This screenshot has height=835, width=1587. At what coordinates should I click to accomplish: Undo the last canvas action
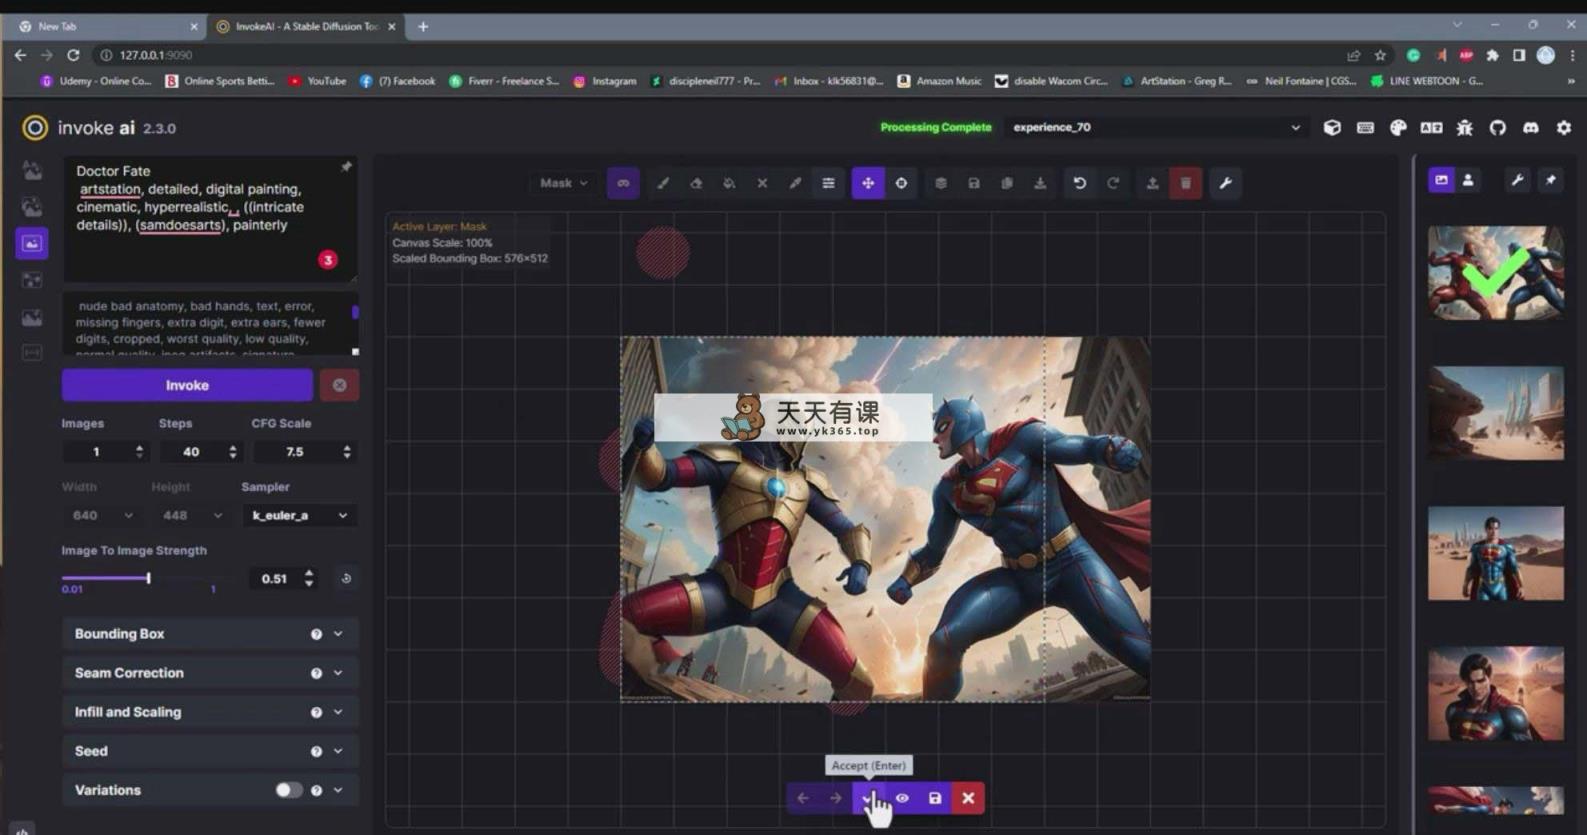click(x=1080, y=183)
